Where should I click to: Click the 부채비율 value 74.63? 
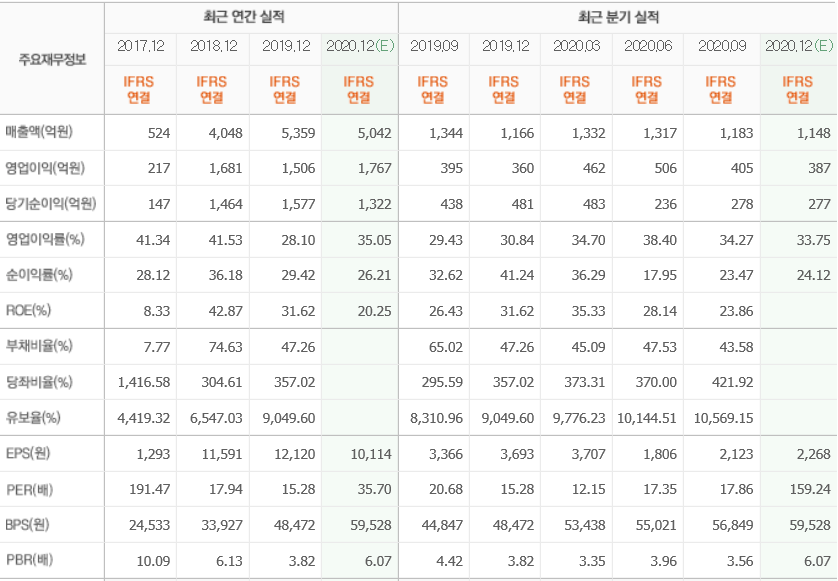click(226, 347)
